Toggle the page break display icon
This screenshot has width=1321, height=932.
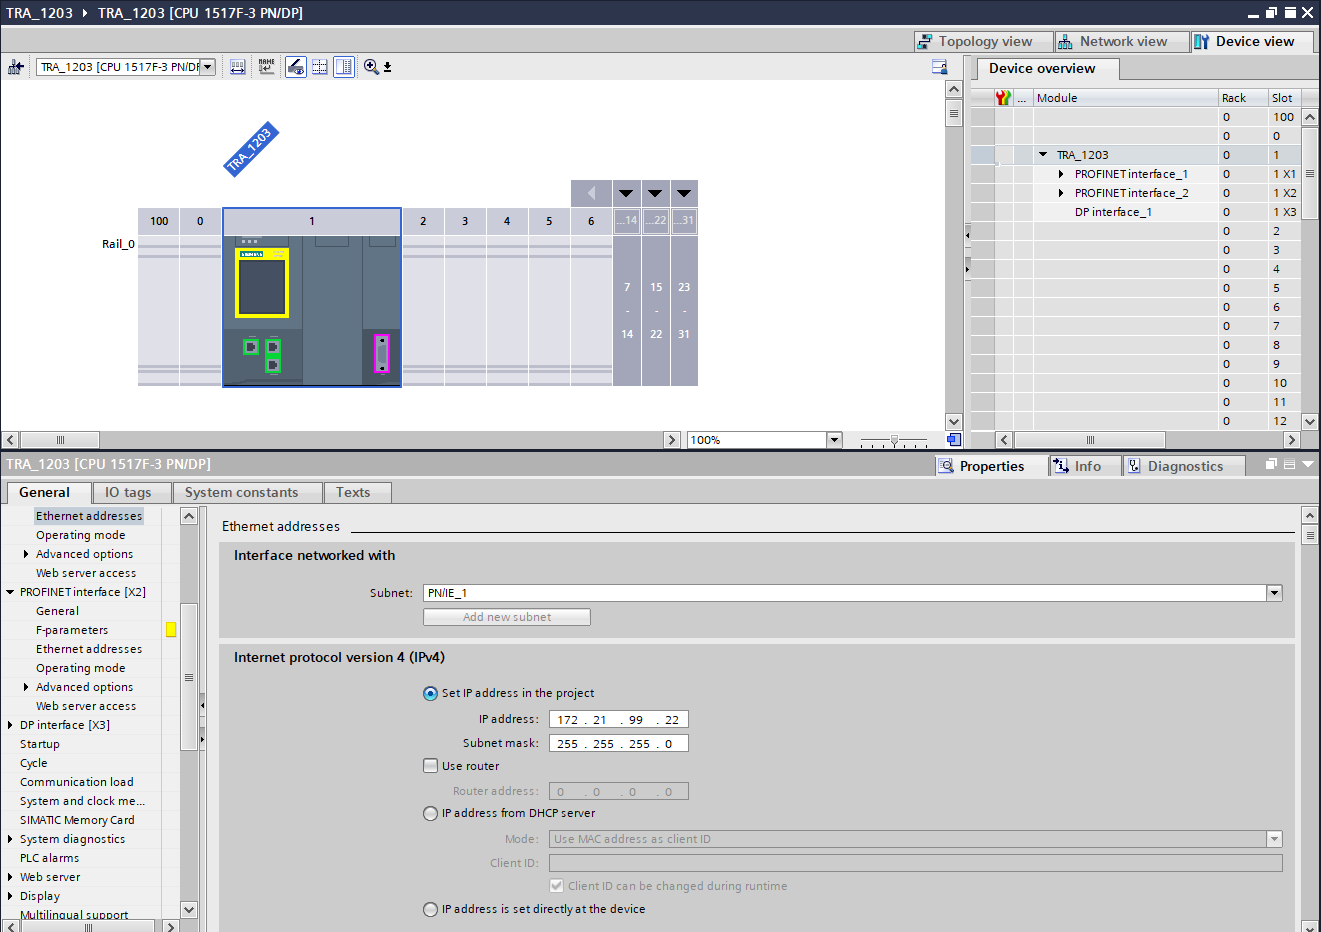[x=320, y=67]
